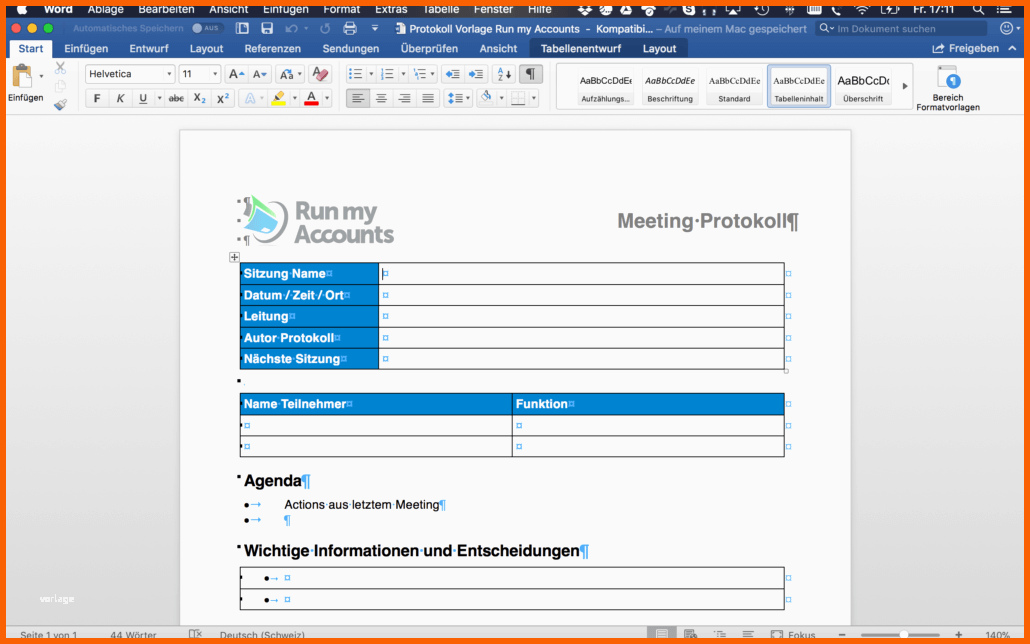Click the Save icon in title bar

267,28
